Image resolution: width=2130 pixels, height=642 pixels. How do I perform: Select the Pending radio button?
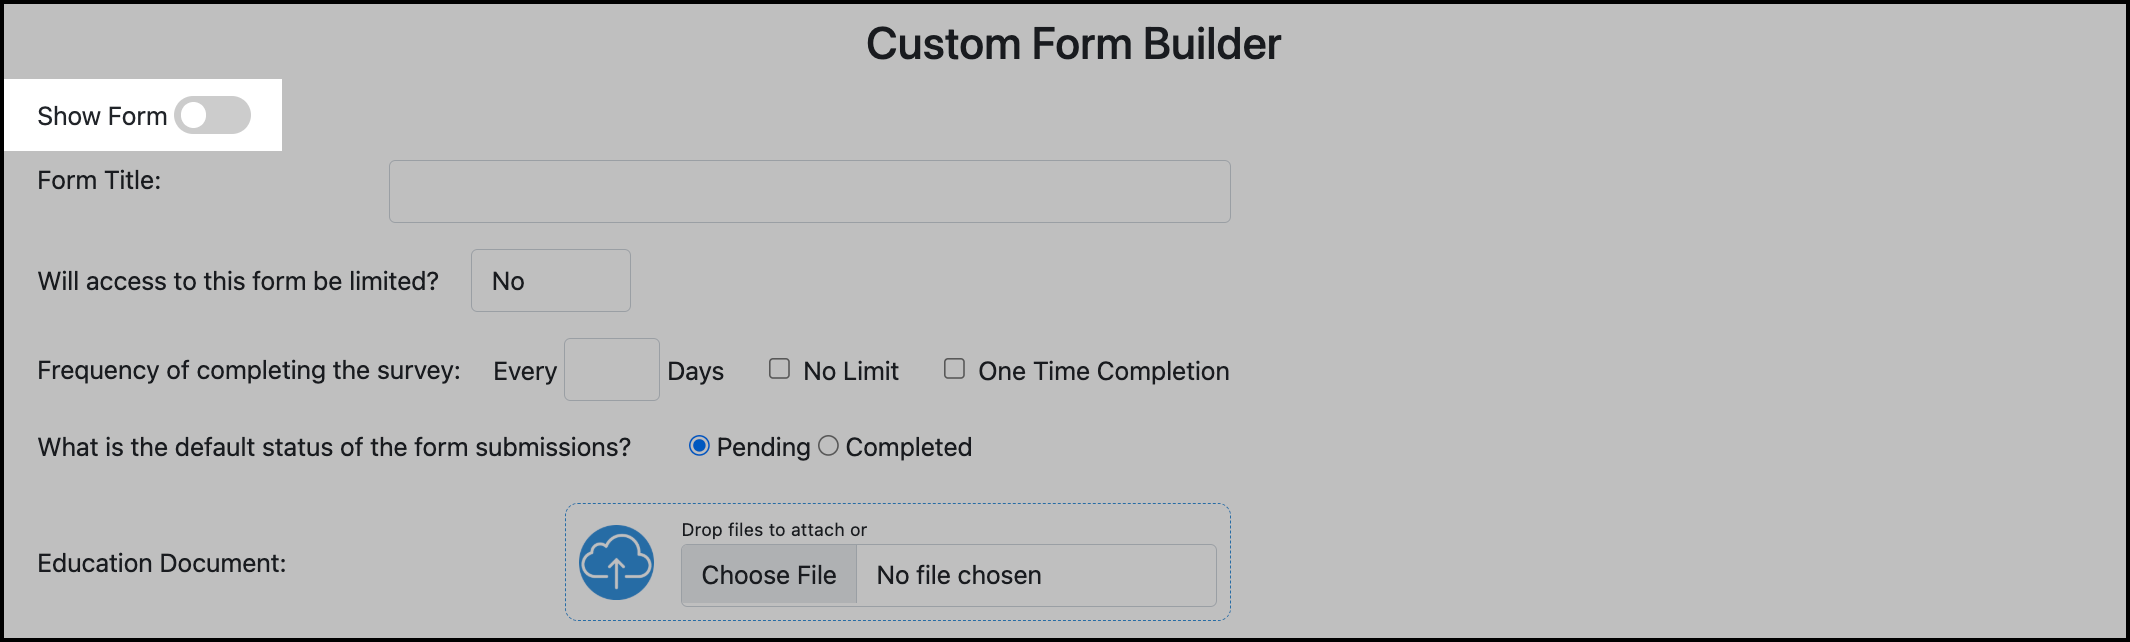[x=699, y=446]
